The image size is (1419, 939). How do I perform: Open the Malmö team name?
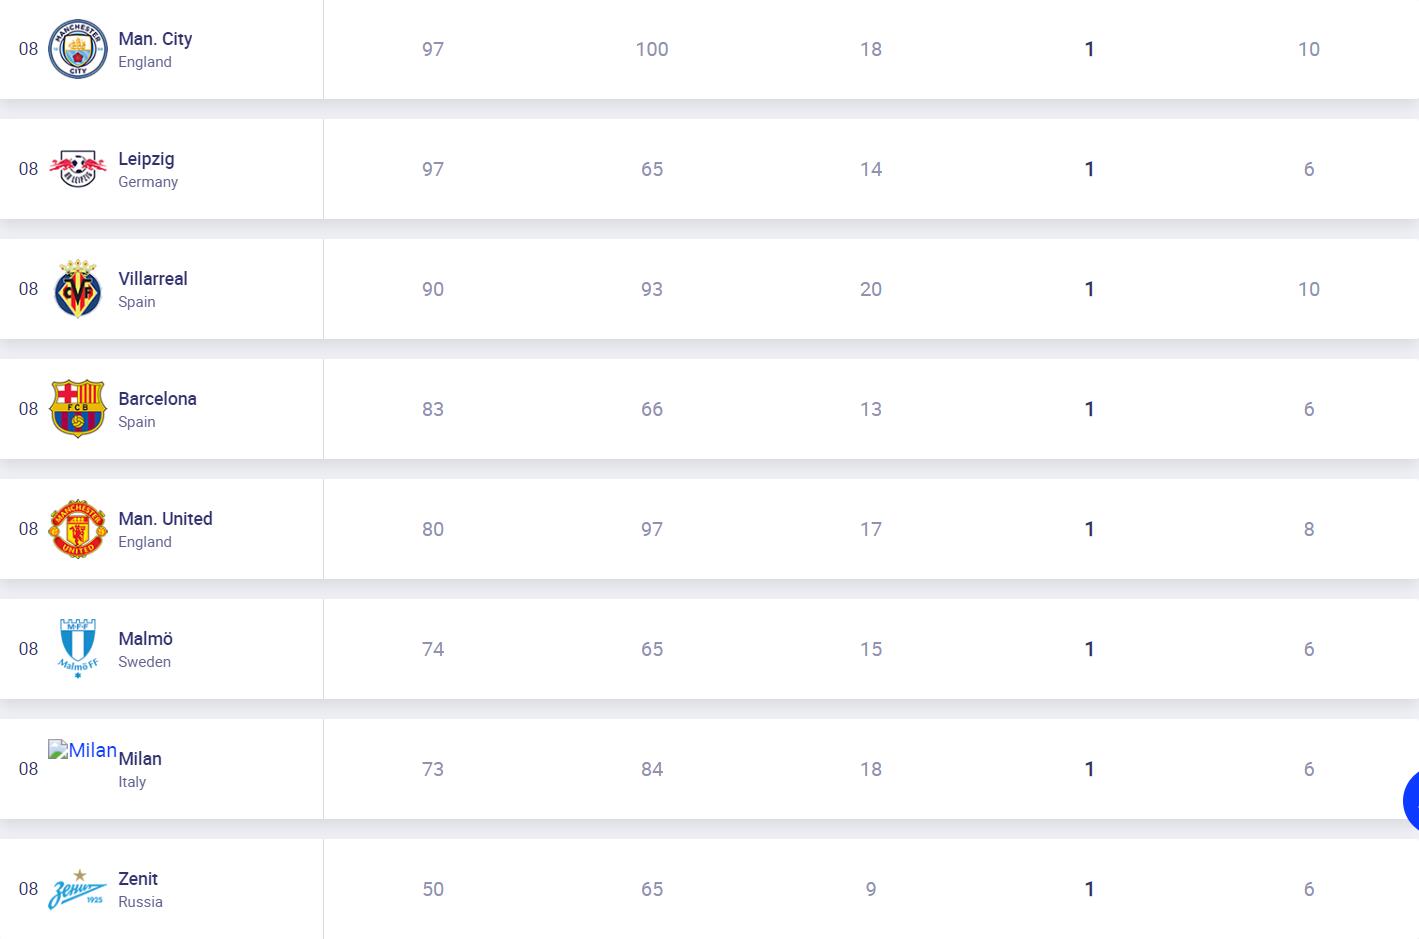145,639
